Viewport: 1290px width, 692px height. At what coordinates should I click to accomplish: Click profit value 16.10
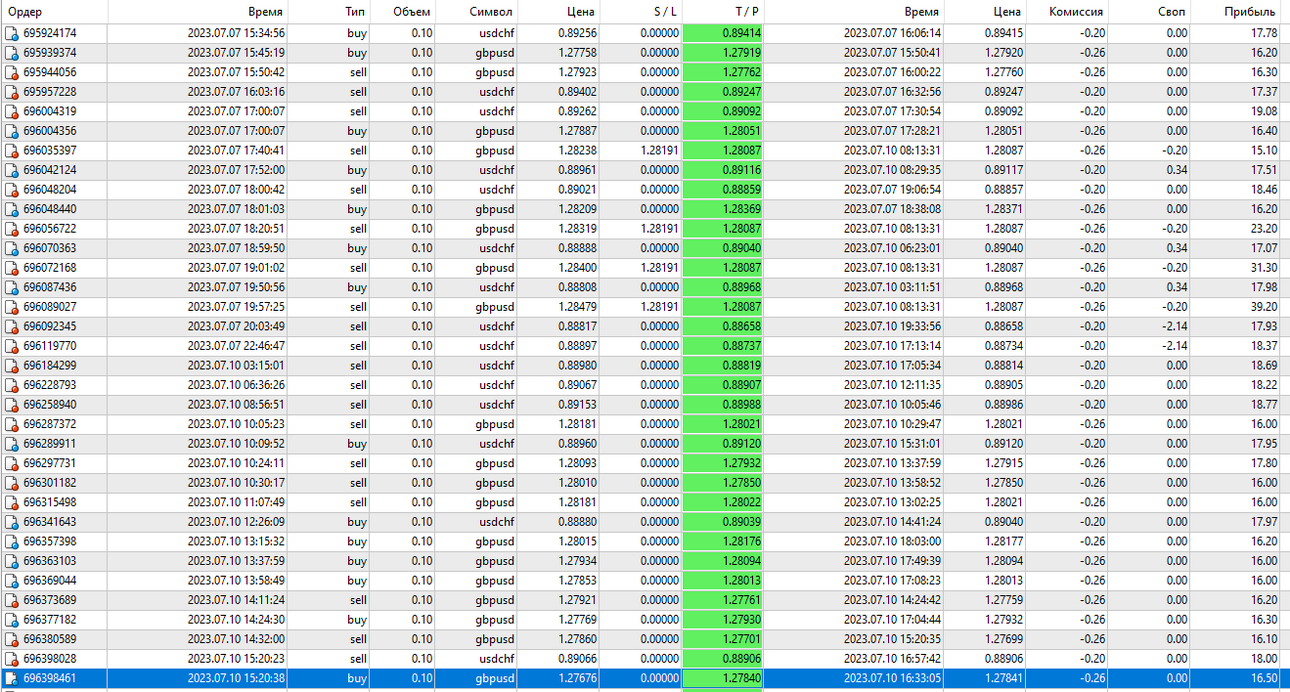[1263, 639]
